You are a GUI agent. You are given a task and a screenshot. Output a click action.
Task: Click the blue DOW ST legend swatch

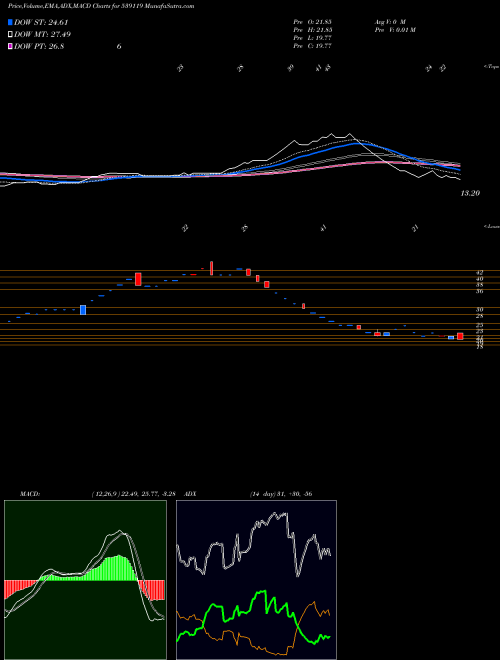[x=10, y=23]
